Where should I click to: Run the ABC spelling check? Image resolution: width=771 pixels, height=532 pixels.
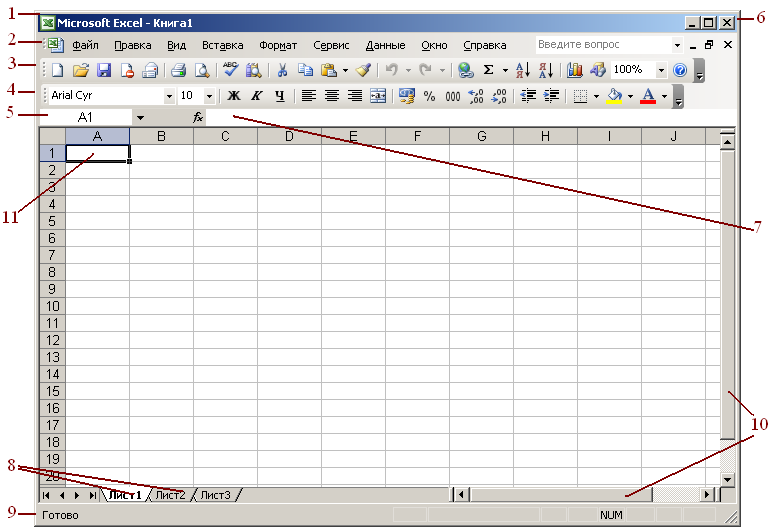click(230, 70)
